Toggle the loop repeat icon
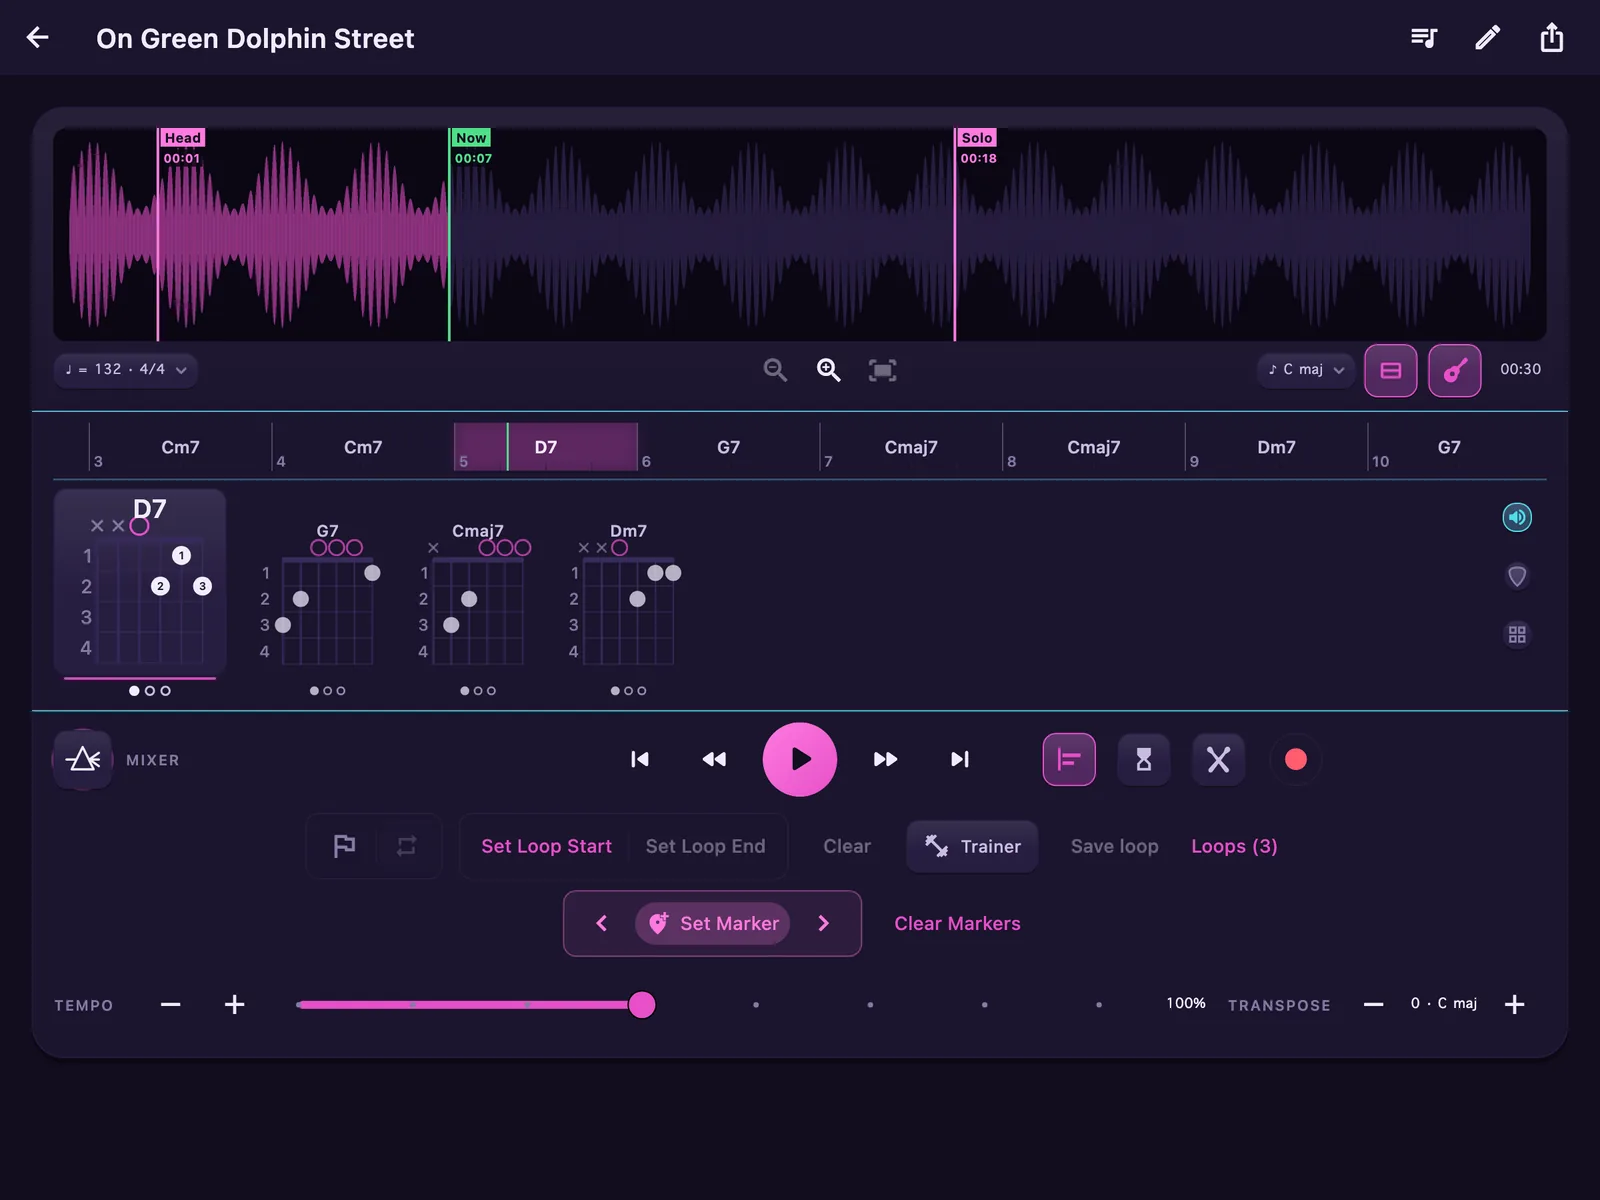 pos(406,846)
